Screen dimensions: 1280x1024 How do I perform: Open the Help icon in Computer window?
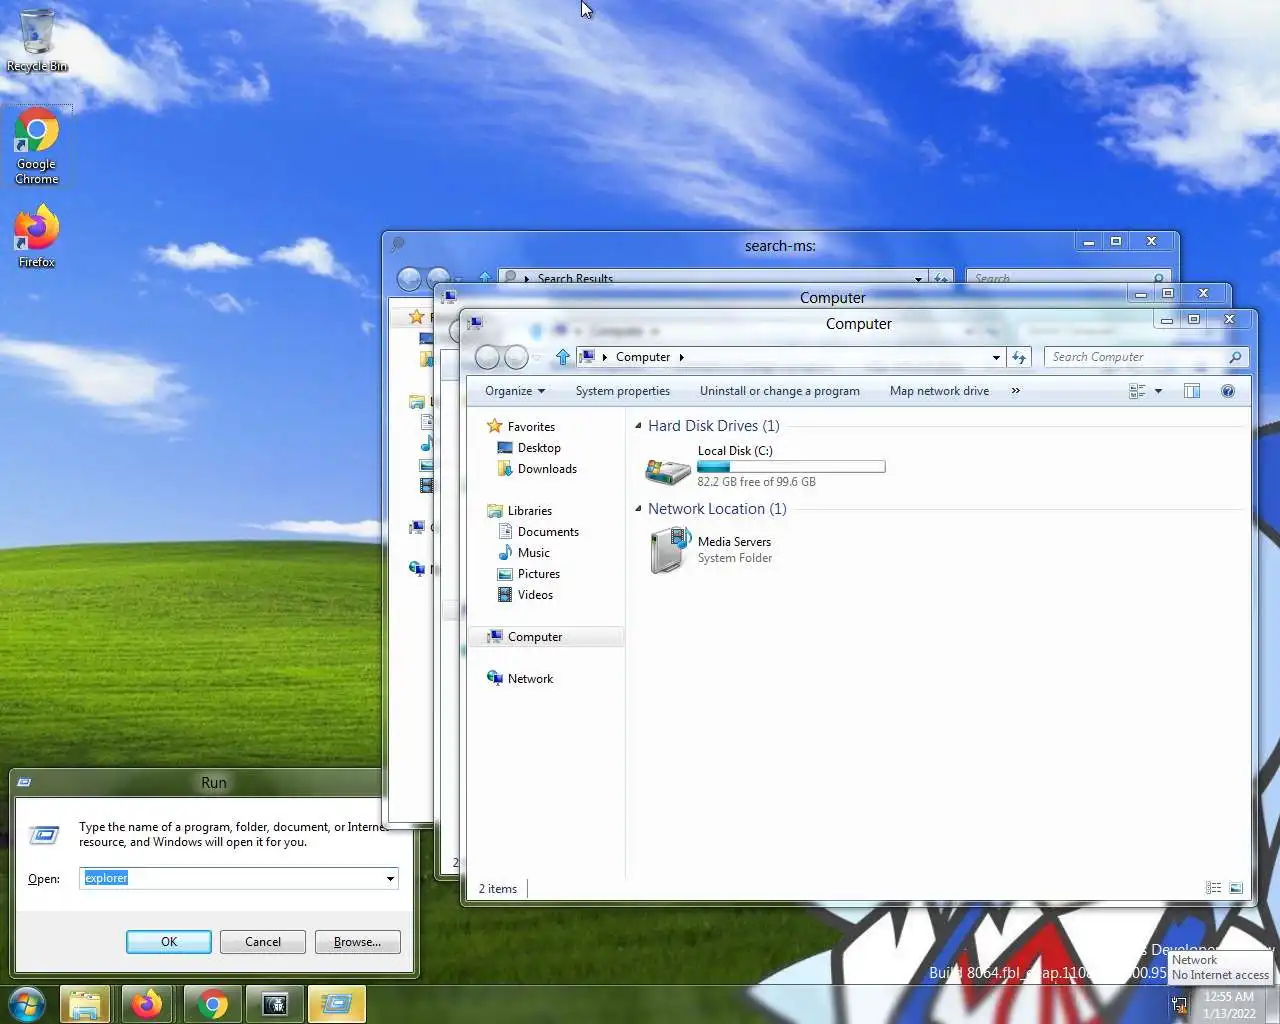coord(1228,391)
